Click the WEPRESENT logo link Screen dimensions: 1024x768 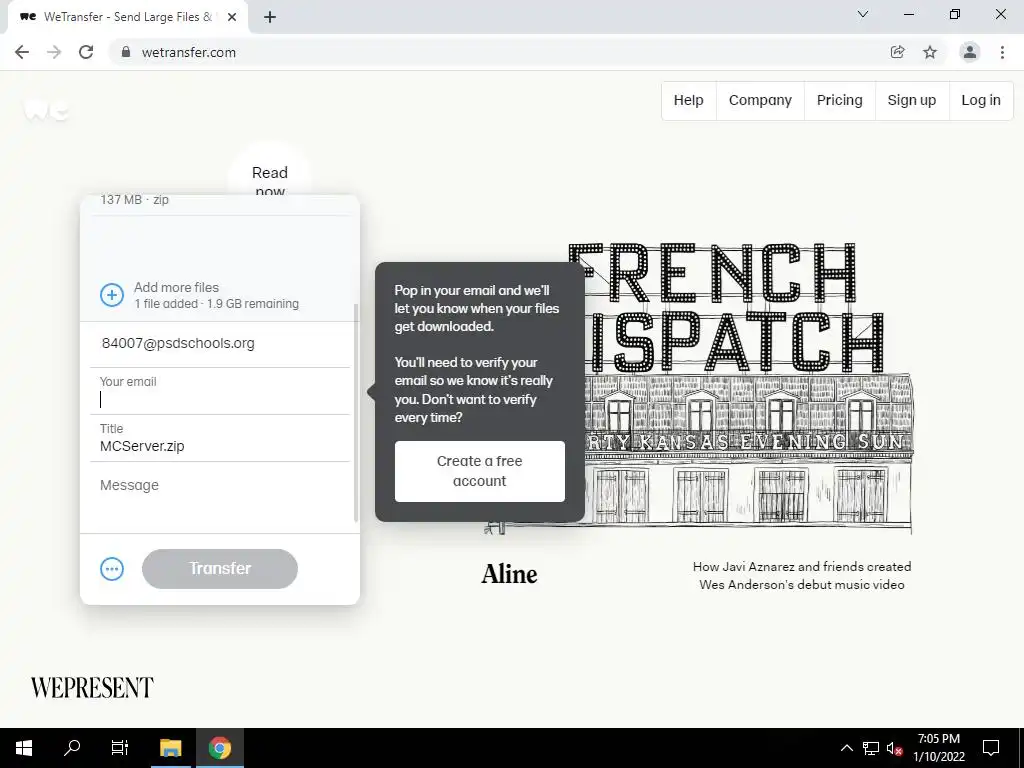coord(92,688)
